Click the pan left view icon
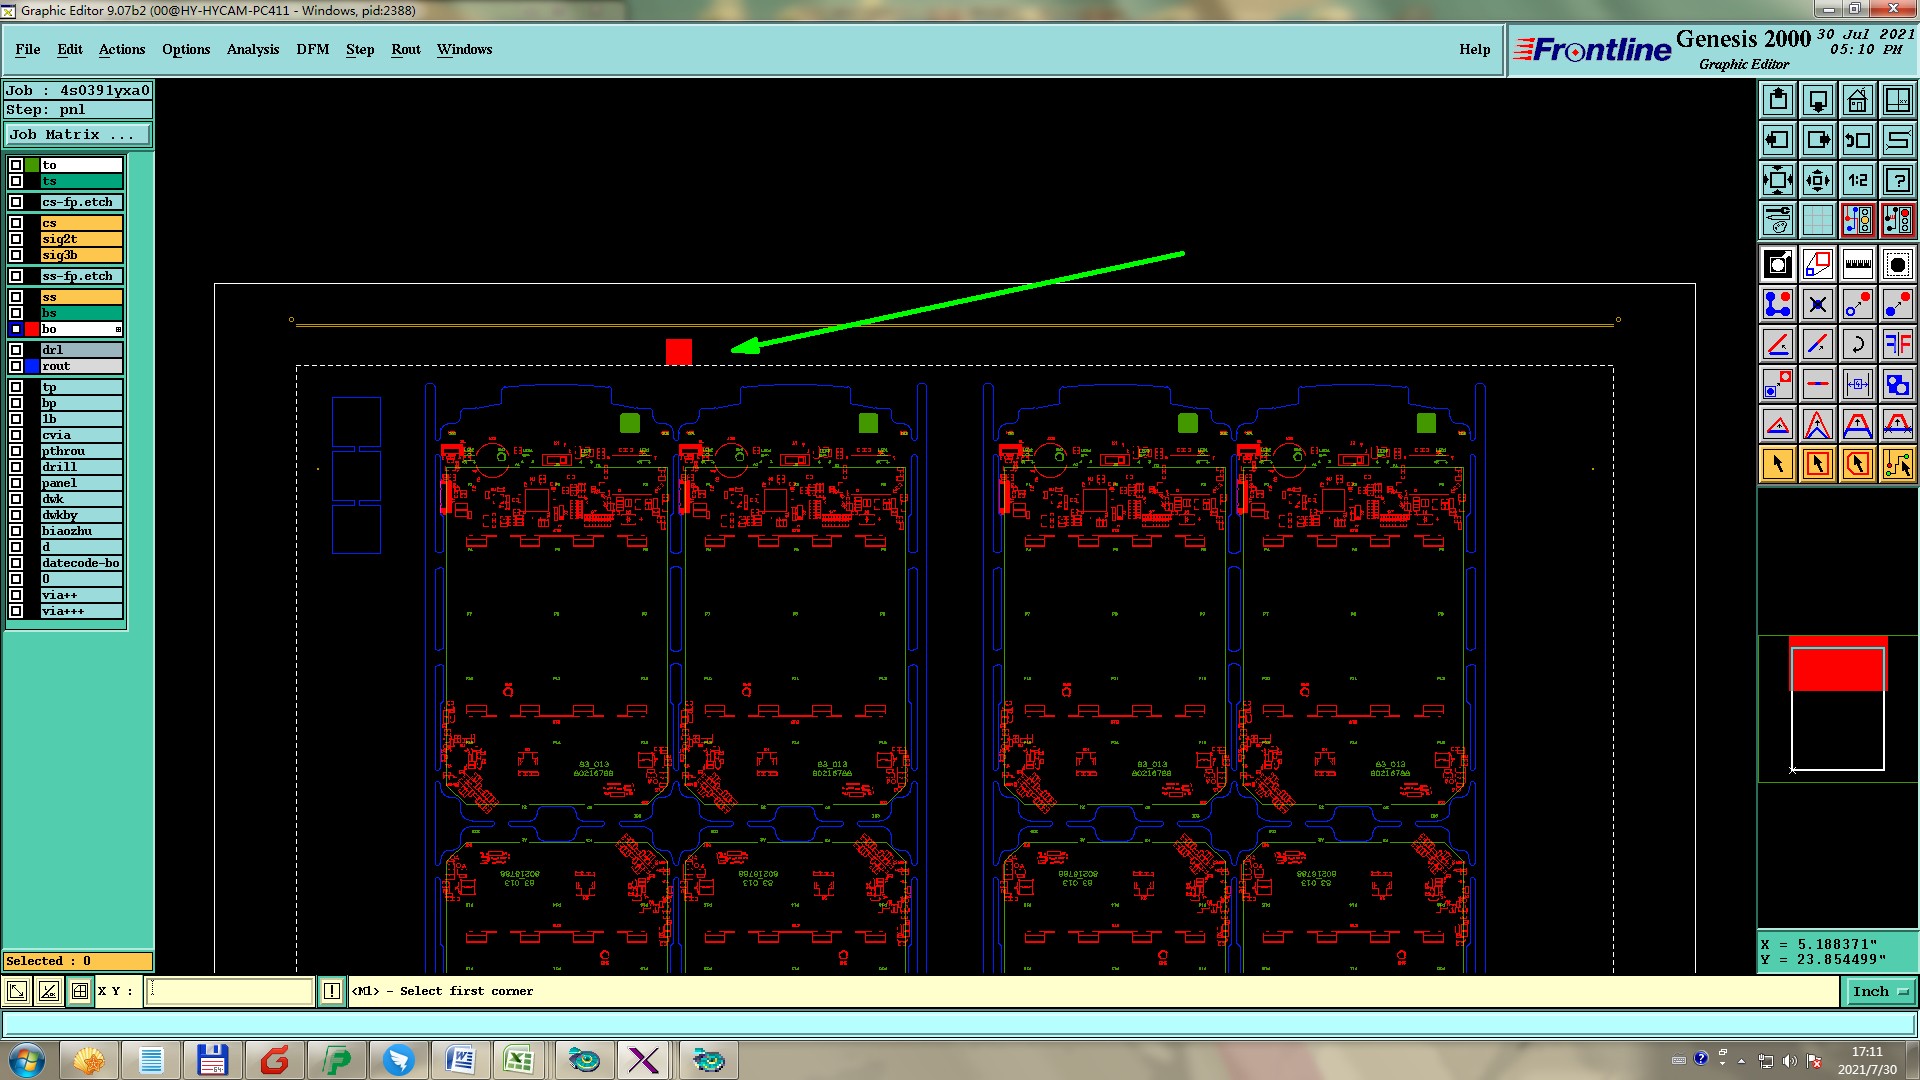This screenshot has height=1080, width=1920. tap(1777, 140)
